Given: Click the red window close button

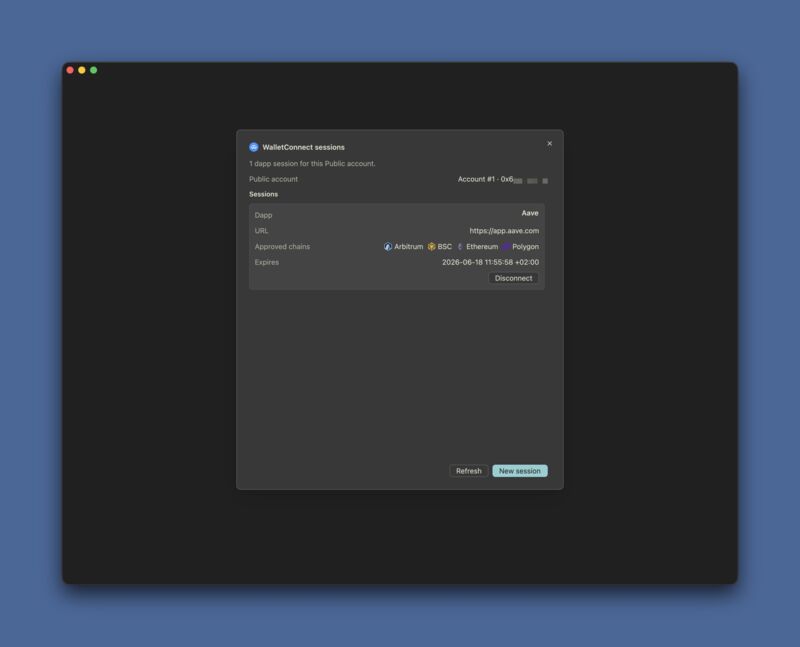Looking at the screenshot, I should pos(70,70).
